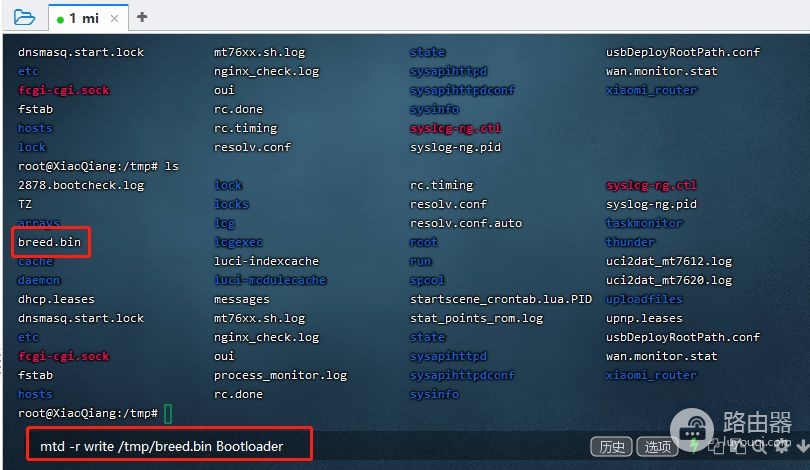Select the breed.bin file name

(x=50, y=242)
